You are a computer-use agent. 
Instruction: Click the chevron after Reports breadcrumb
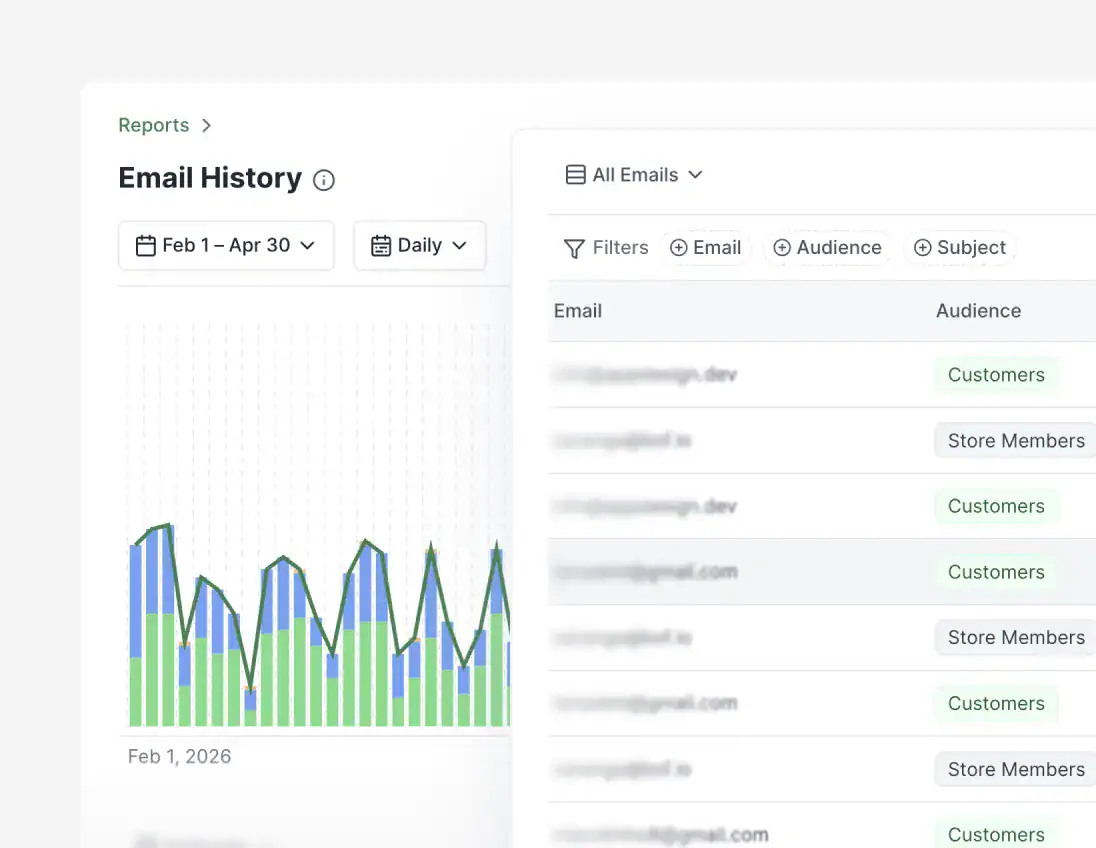pyautogui.click(x=206, y=126)
